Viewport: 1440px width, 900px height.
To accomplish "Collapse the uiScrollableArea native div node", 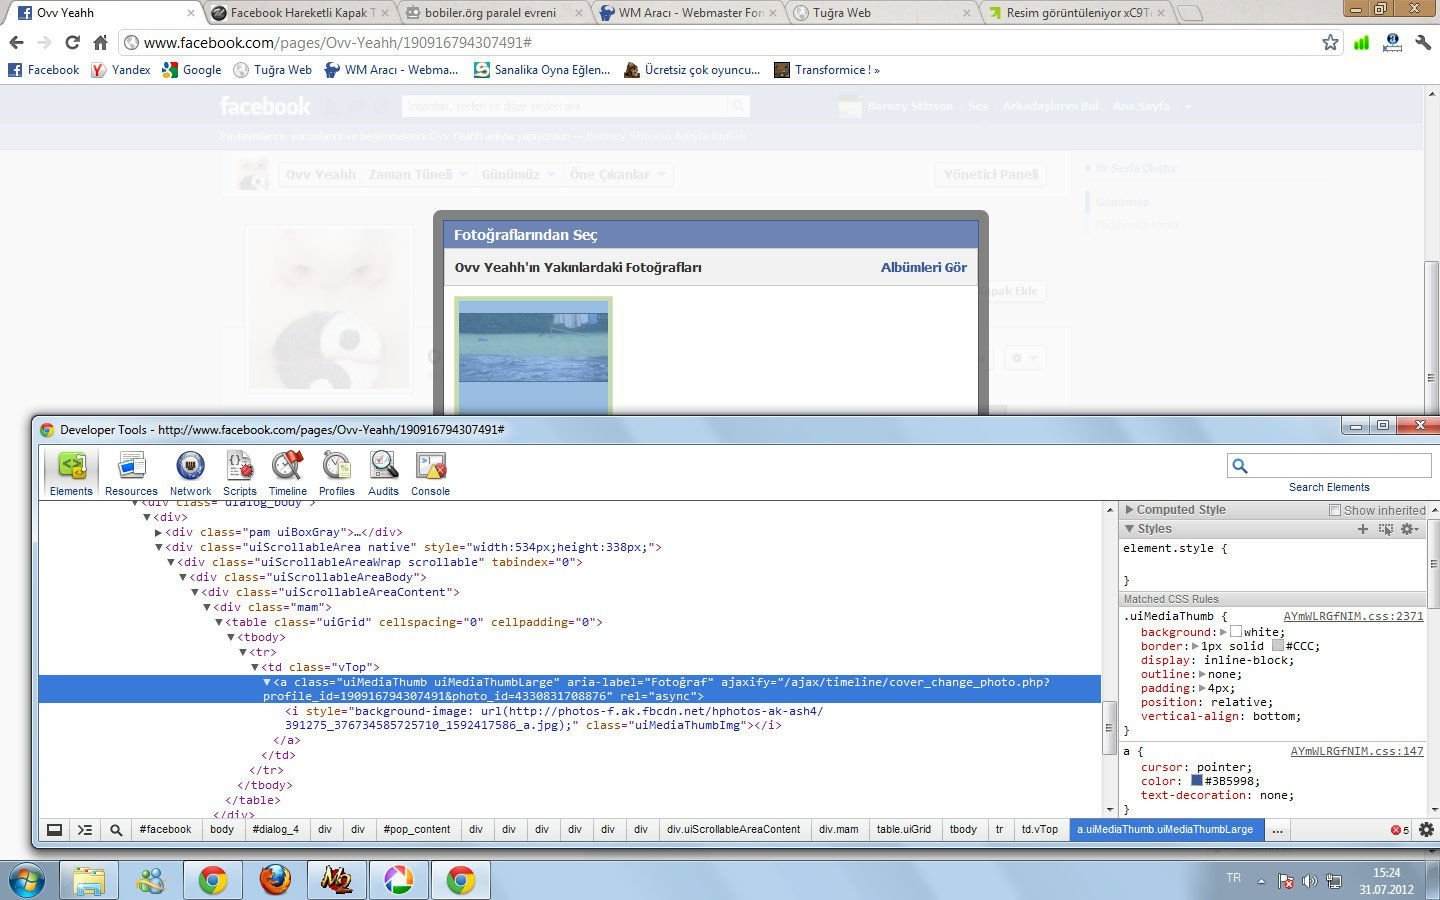I will click(158, 547).
